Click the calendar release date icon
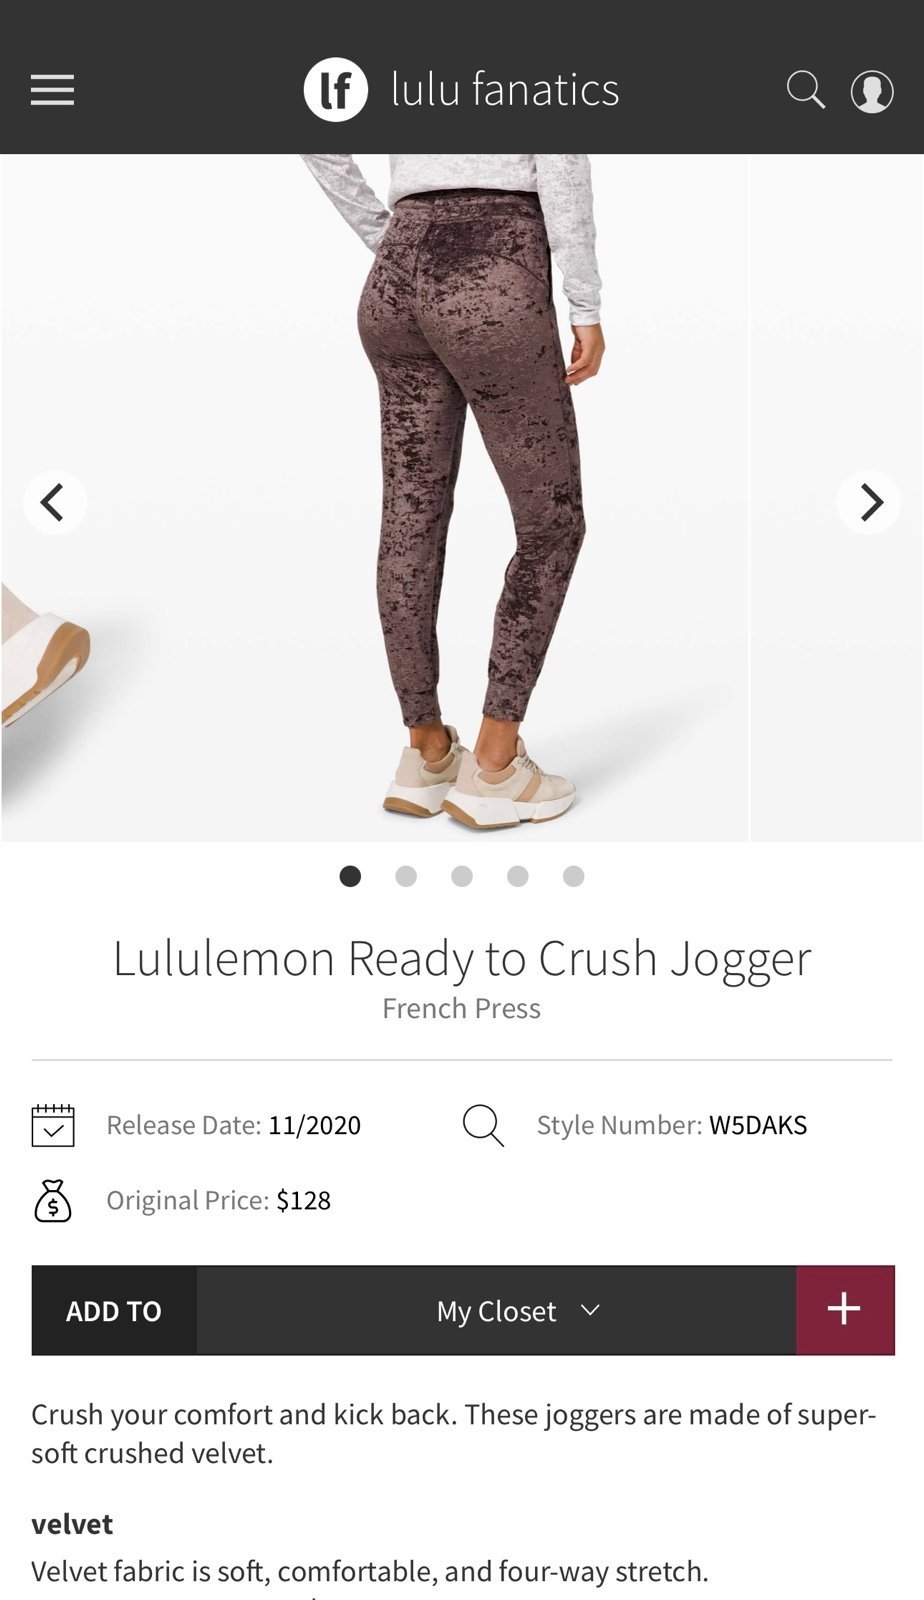Screen dimensions: 924x1600 (x=53, y=1125)
